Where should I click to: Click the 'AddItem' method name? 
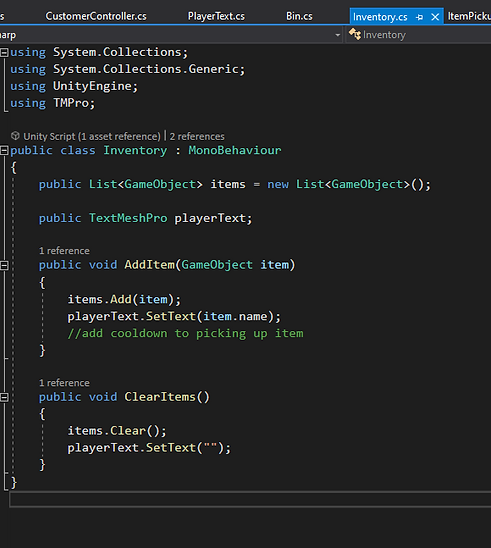pyautogui.click(x=149, y=265)
